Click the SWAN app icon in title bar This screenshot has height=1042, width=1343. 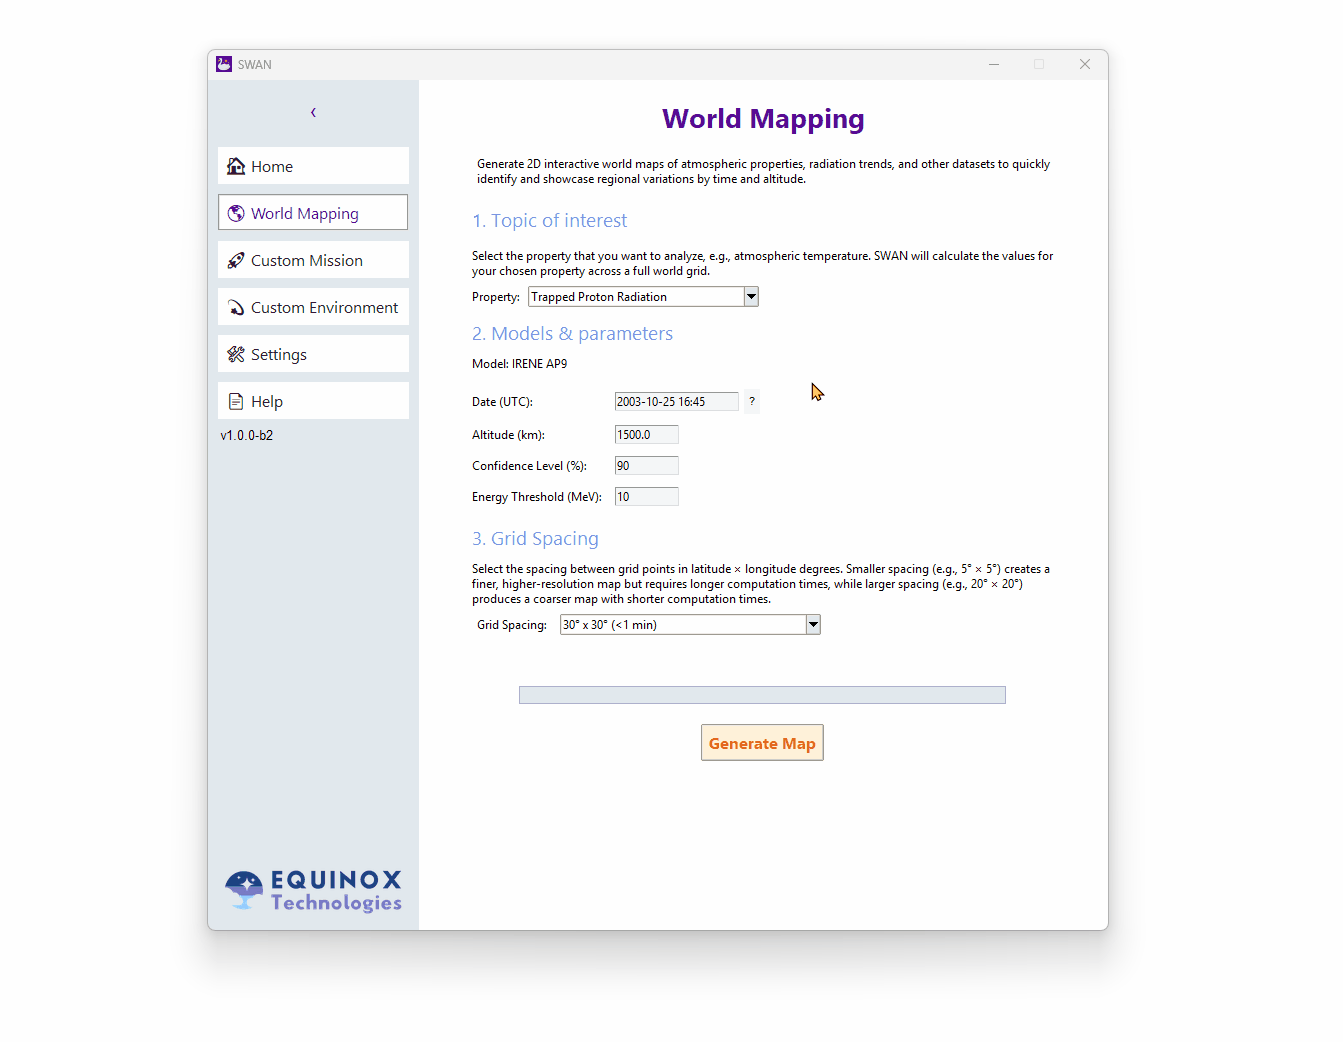pos(224,64)
